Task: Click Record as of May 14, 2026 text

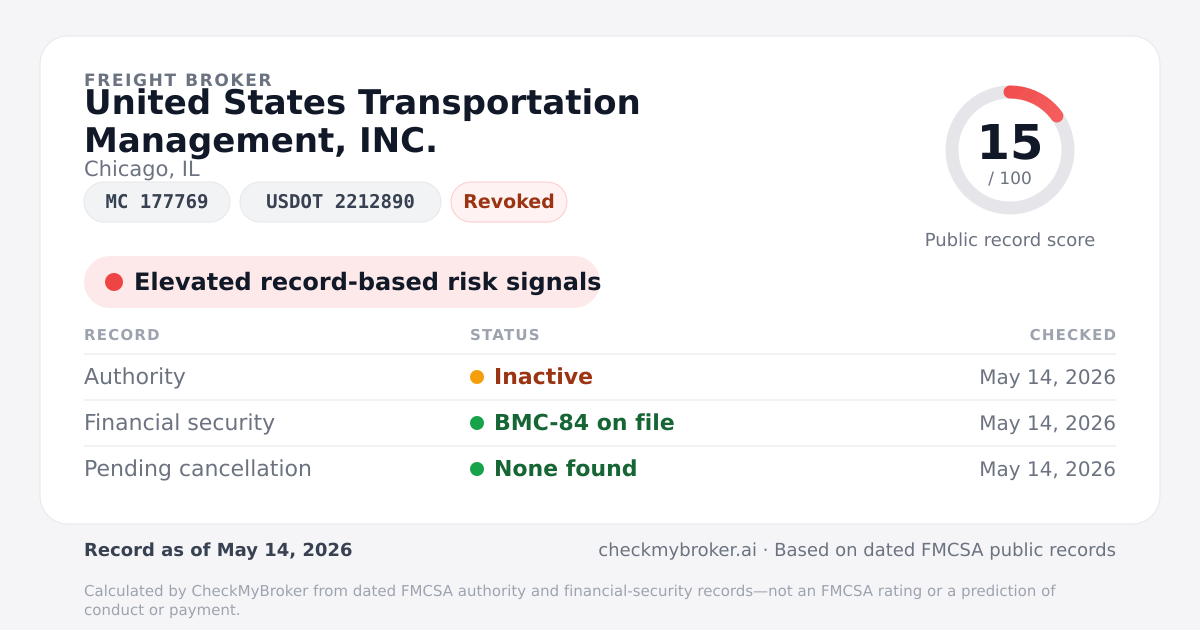Action: click(x=218, y=550)
